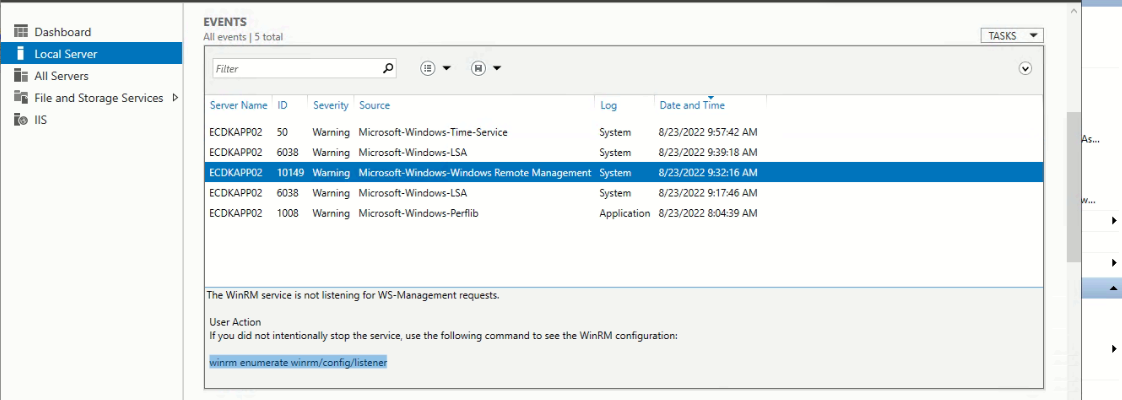Click File and Storage Services icon
The image size is (1122, 400).
[21, 98]
